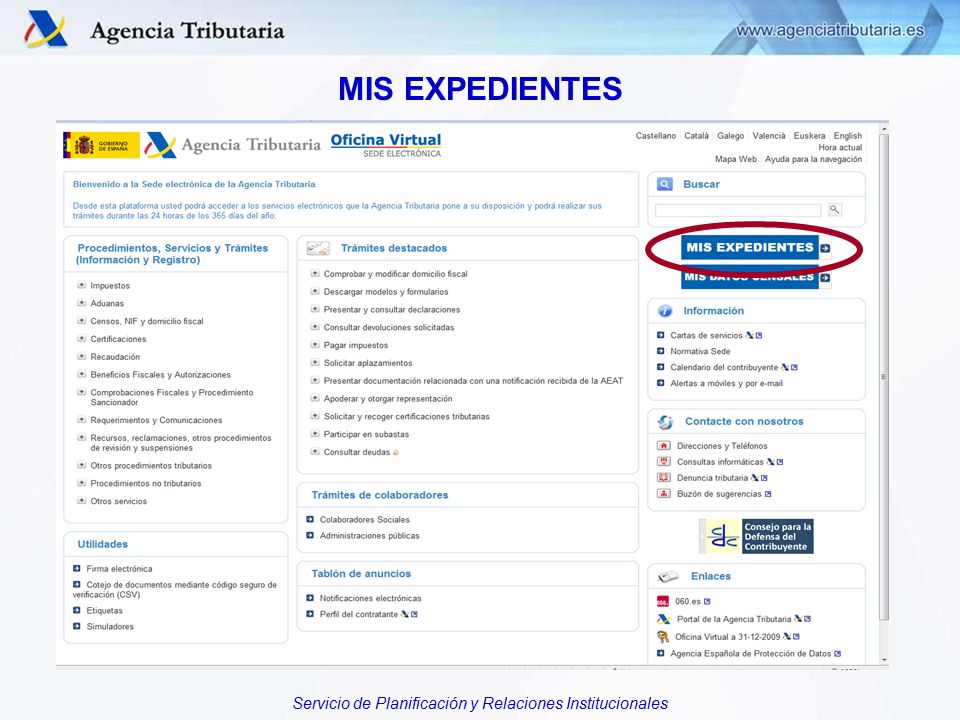Click the Buzón de sugerencias icon
This screenshot has height=720, width=960.
point(664,493)
